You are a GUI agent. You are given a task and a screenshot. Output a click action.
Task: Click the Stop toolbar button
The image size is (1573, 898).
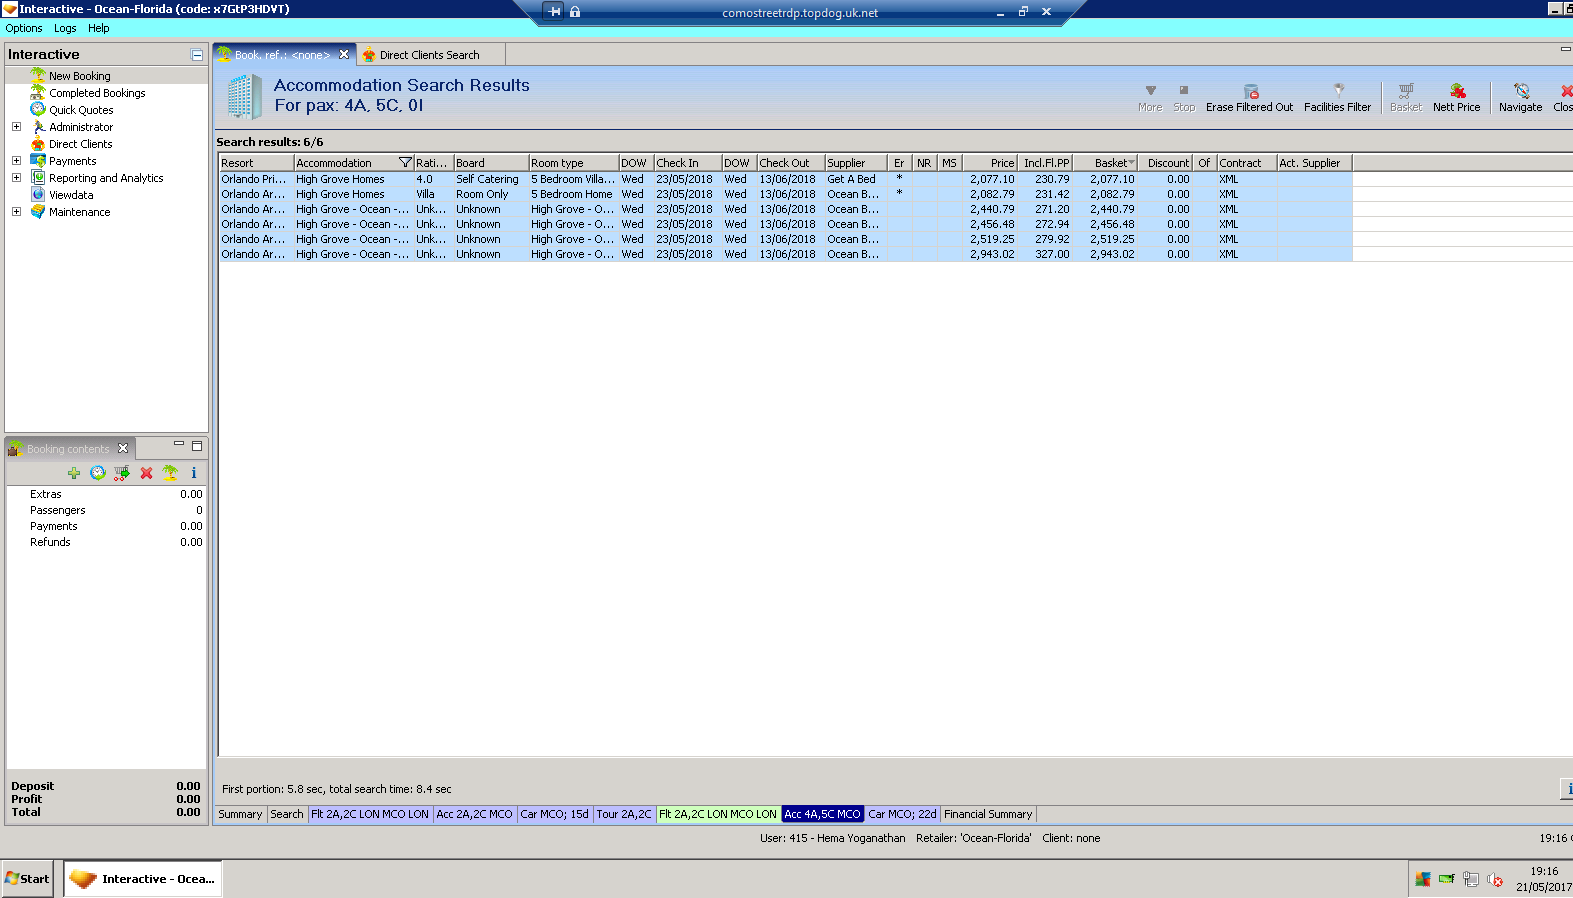click(1184, 97)
